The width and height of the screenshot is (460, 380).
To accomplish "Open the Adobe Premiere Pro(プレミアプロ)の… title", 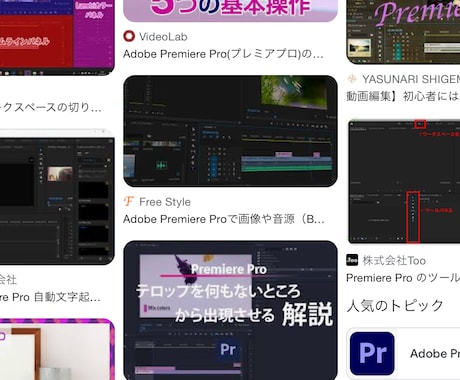I will [x=223, y=54].
